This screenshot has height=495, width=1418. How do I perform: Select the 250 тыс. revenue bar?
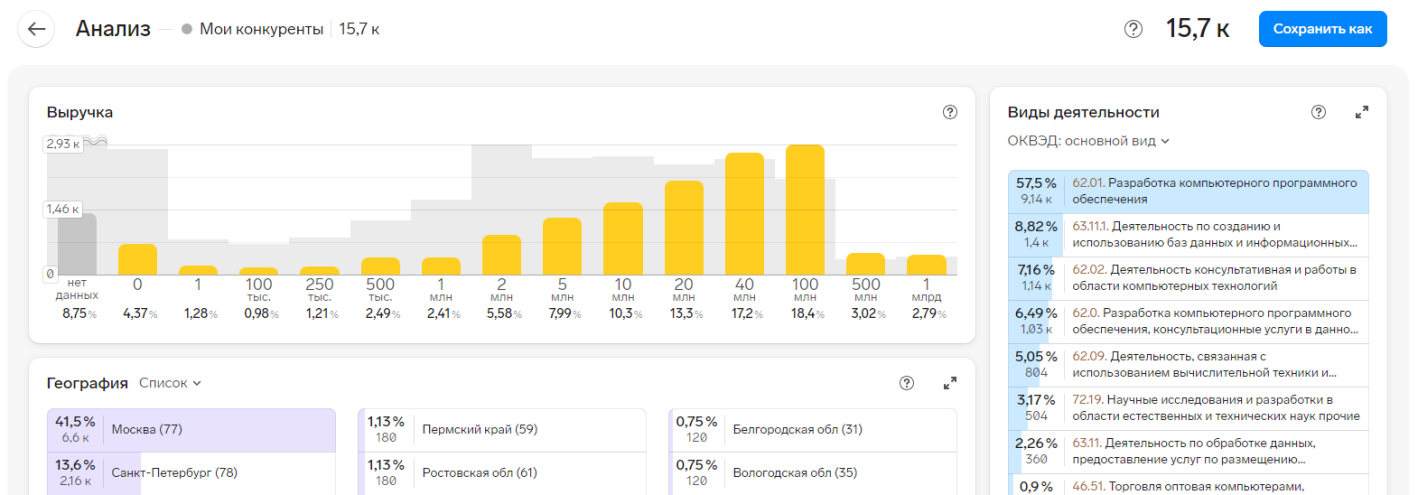coord(320,271)
